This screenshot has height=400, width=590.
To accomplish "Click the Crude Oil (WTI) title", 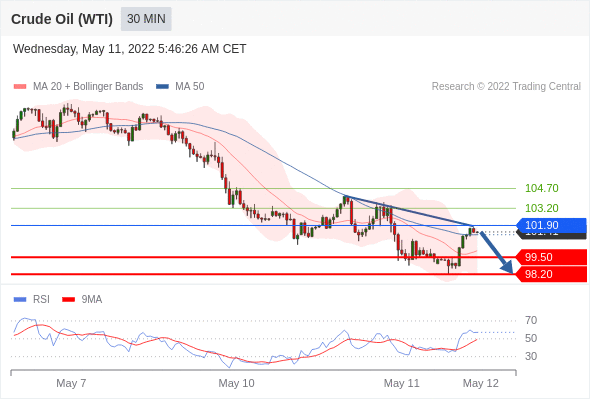I will (62, 19).
